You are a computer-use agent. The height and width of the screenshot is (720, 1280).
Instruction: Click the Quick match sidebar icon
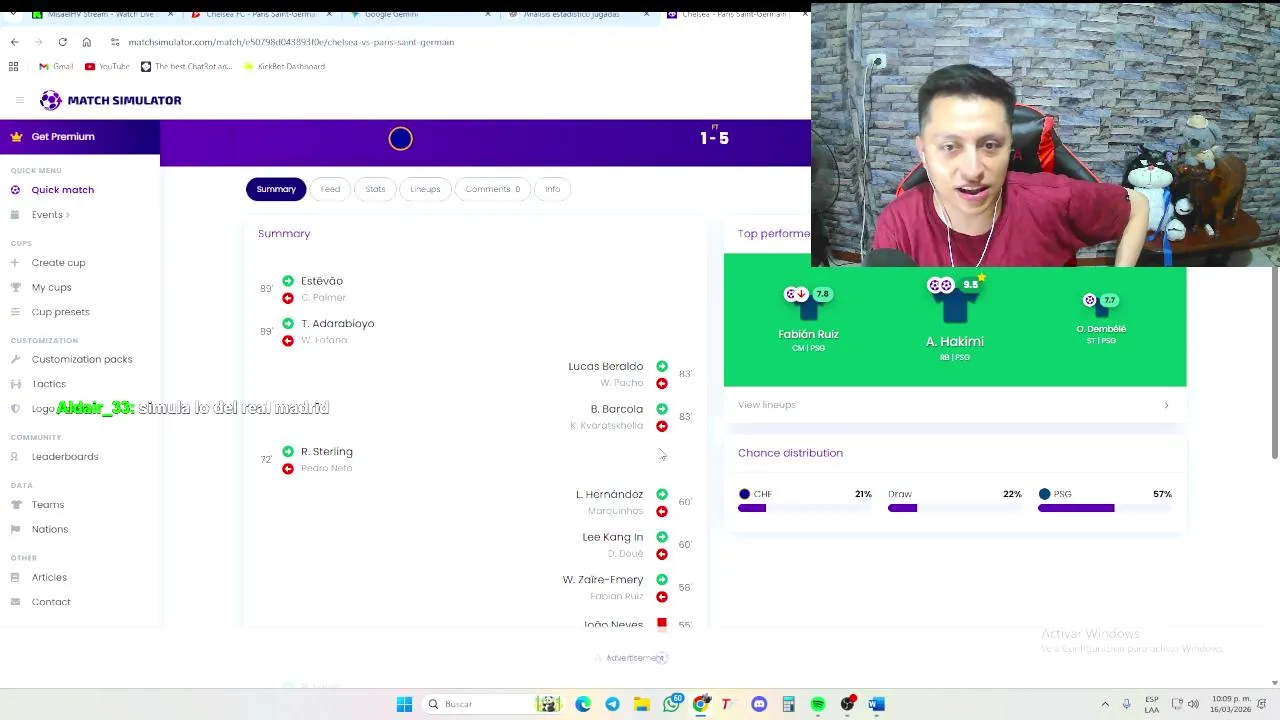coord(15,190)
